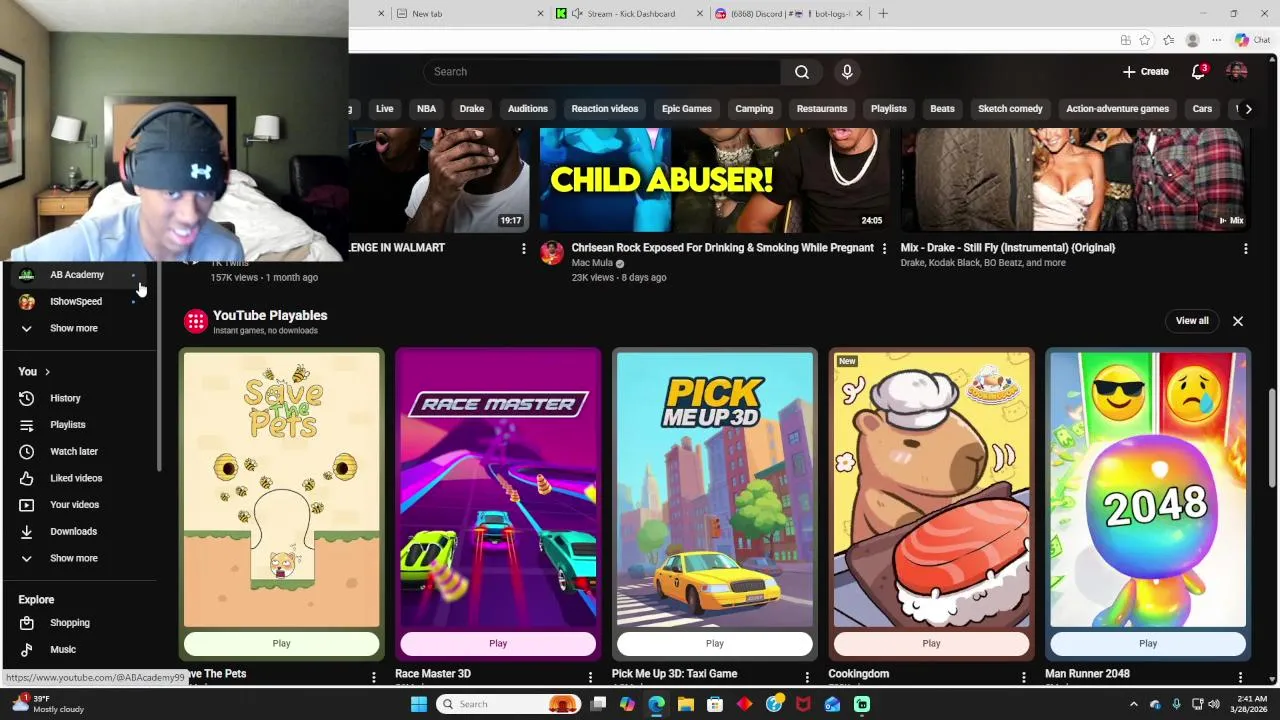Open the Chrisean Rock Exposed video title

pyautogui.click(x=722, y=248)
